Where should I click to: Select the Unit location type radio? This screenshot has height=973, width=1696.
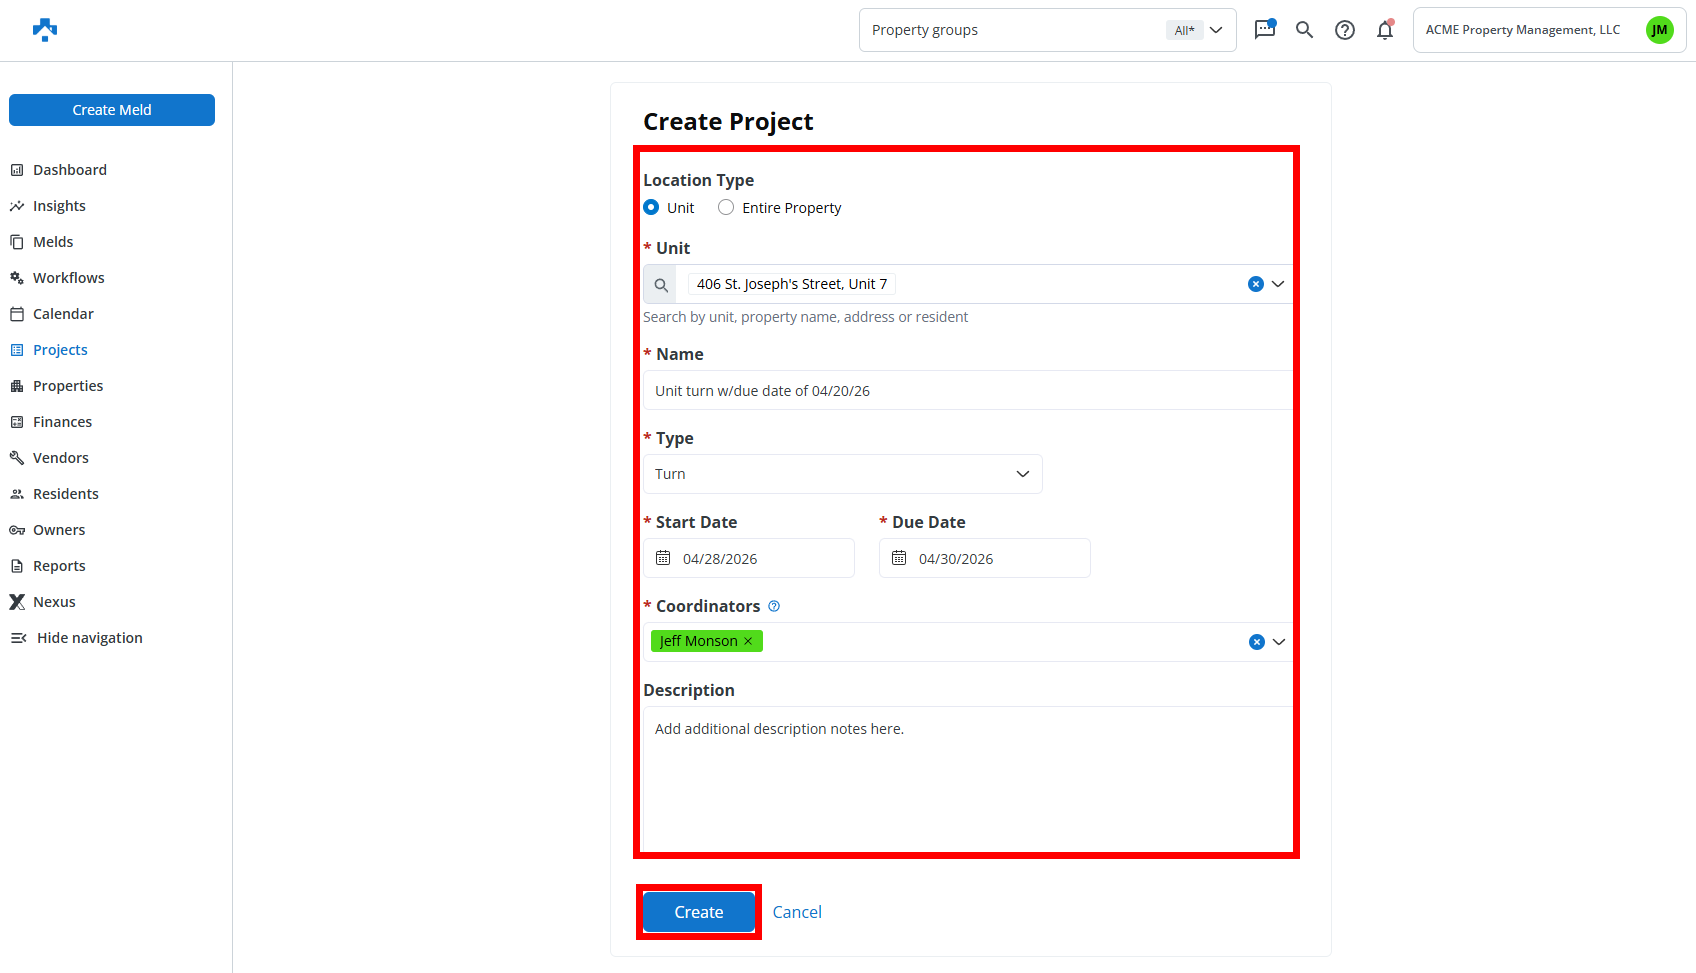click(652, 208)
